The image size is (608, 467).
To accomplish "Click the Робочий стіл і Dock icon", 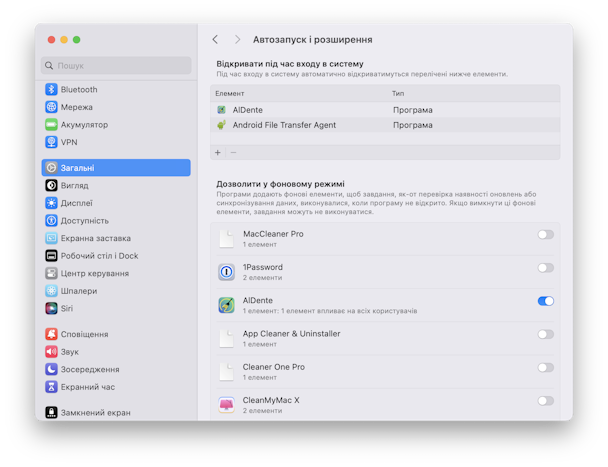I will click(x=51, y=256).
